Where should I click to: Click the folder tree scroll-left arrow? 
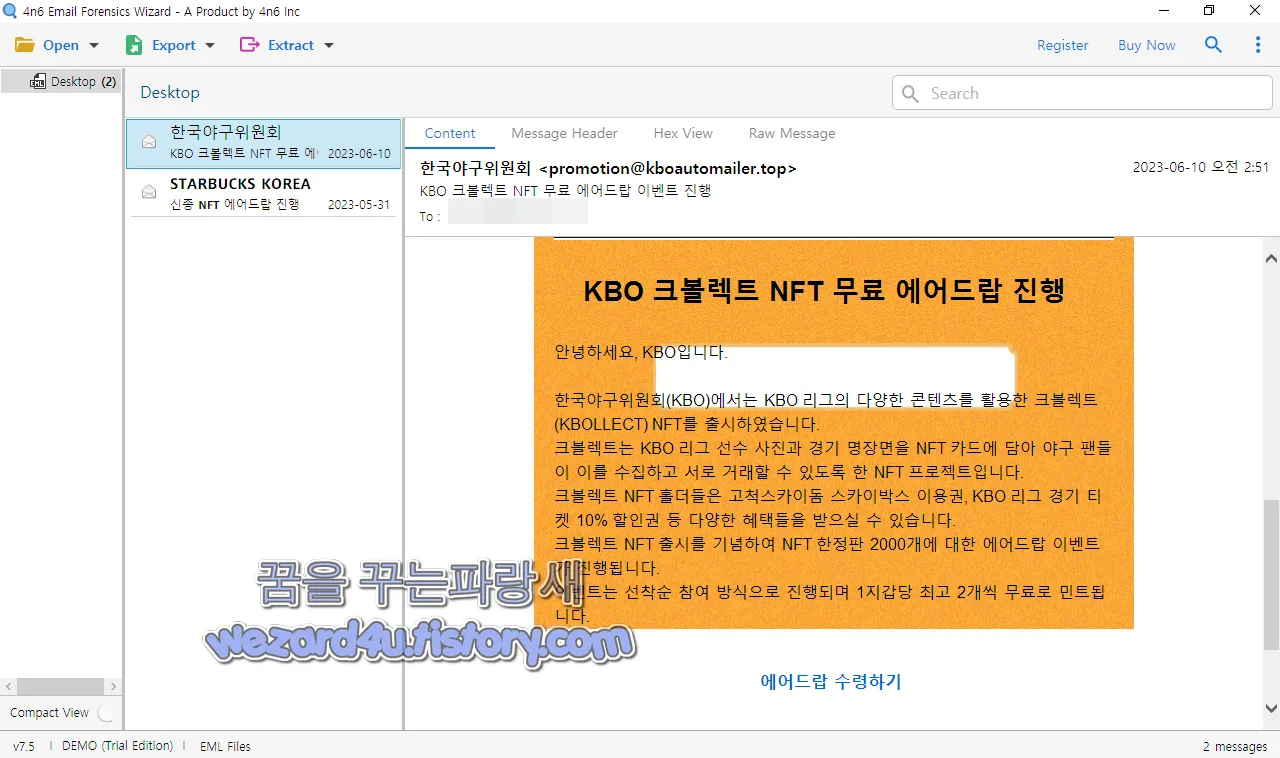[9, 687]
